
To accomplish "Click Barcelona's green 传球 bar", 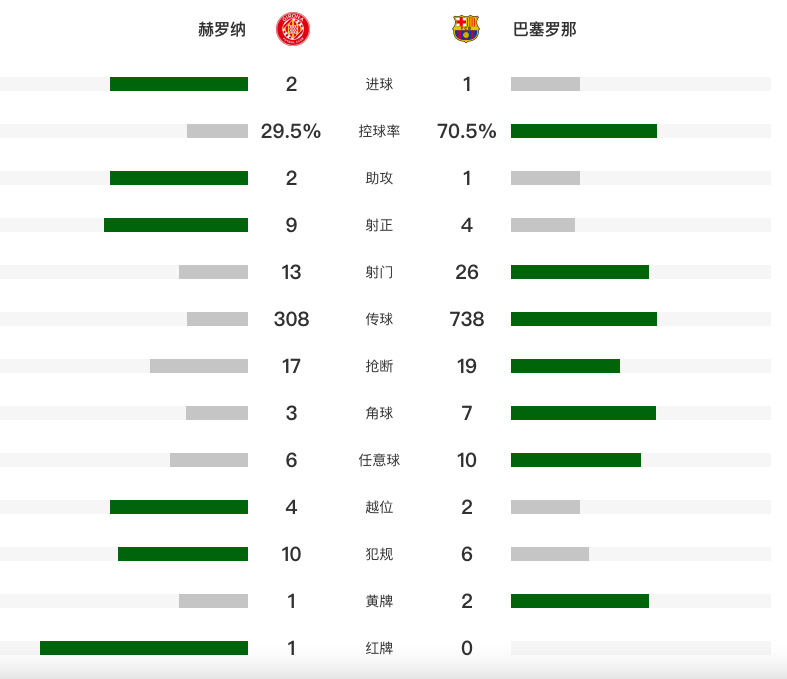I will click(584, 319).
